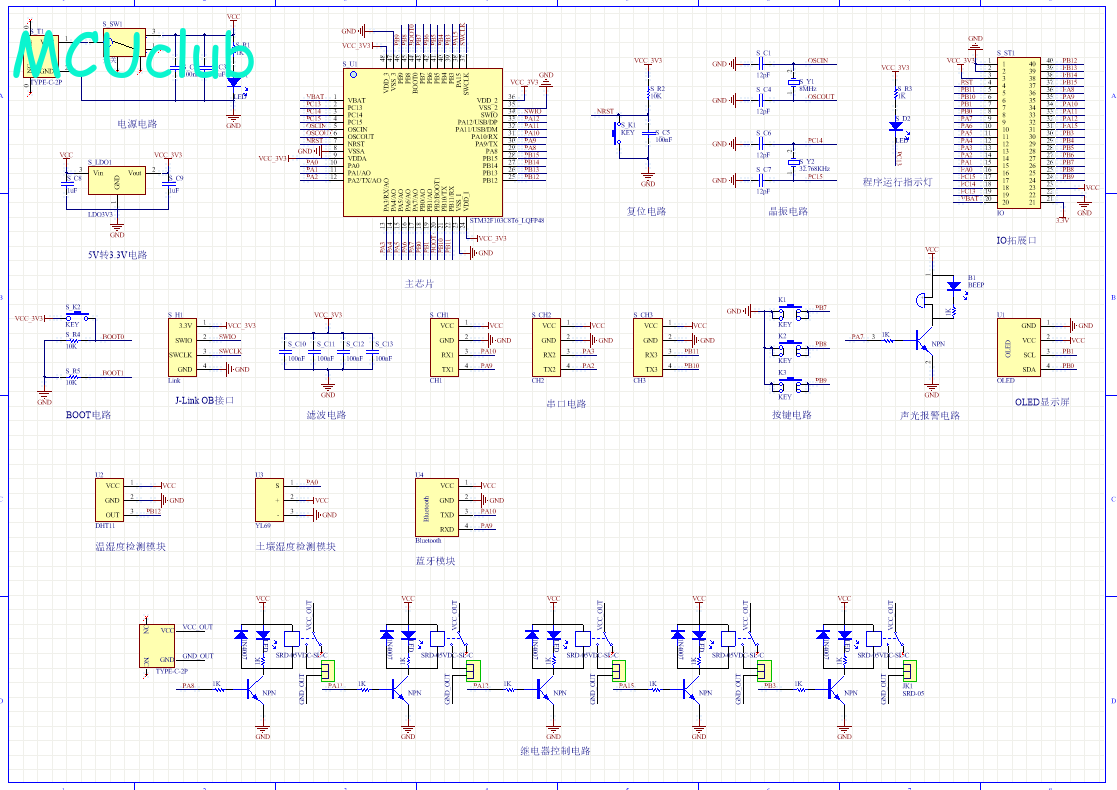Select the S_CH2 serial port header
The height and width of the screenshot is (790, 1117).
[546, 347]
